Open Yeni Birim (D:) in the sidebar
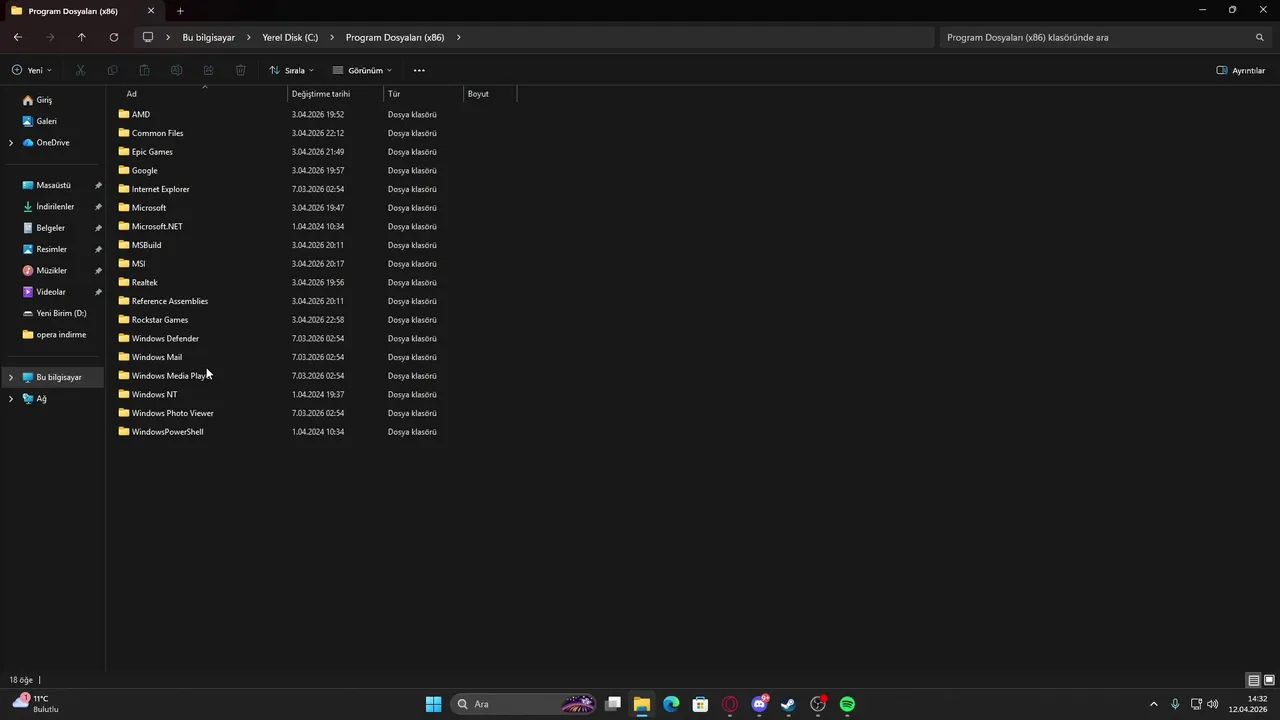The width and height of the screenshot is (1280, 720). (x=54, y=313)
